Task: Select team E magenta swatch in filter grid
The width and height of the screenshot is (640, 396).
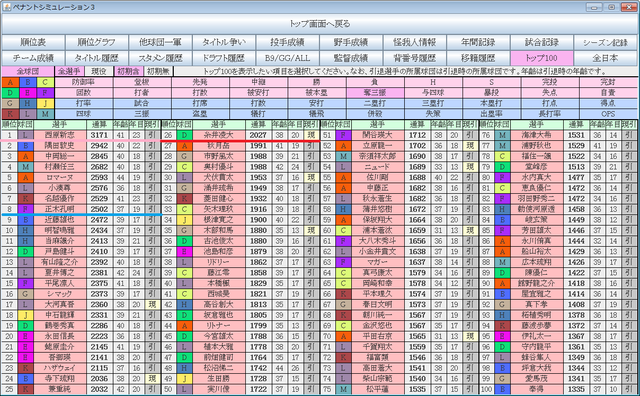Action: tap(28, 93)
